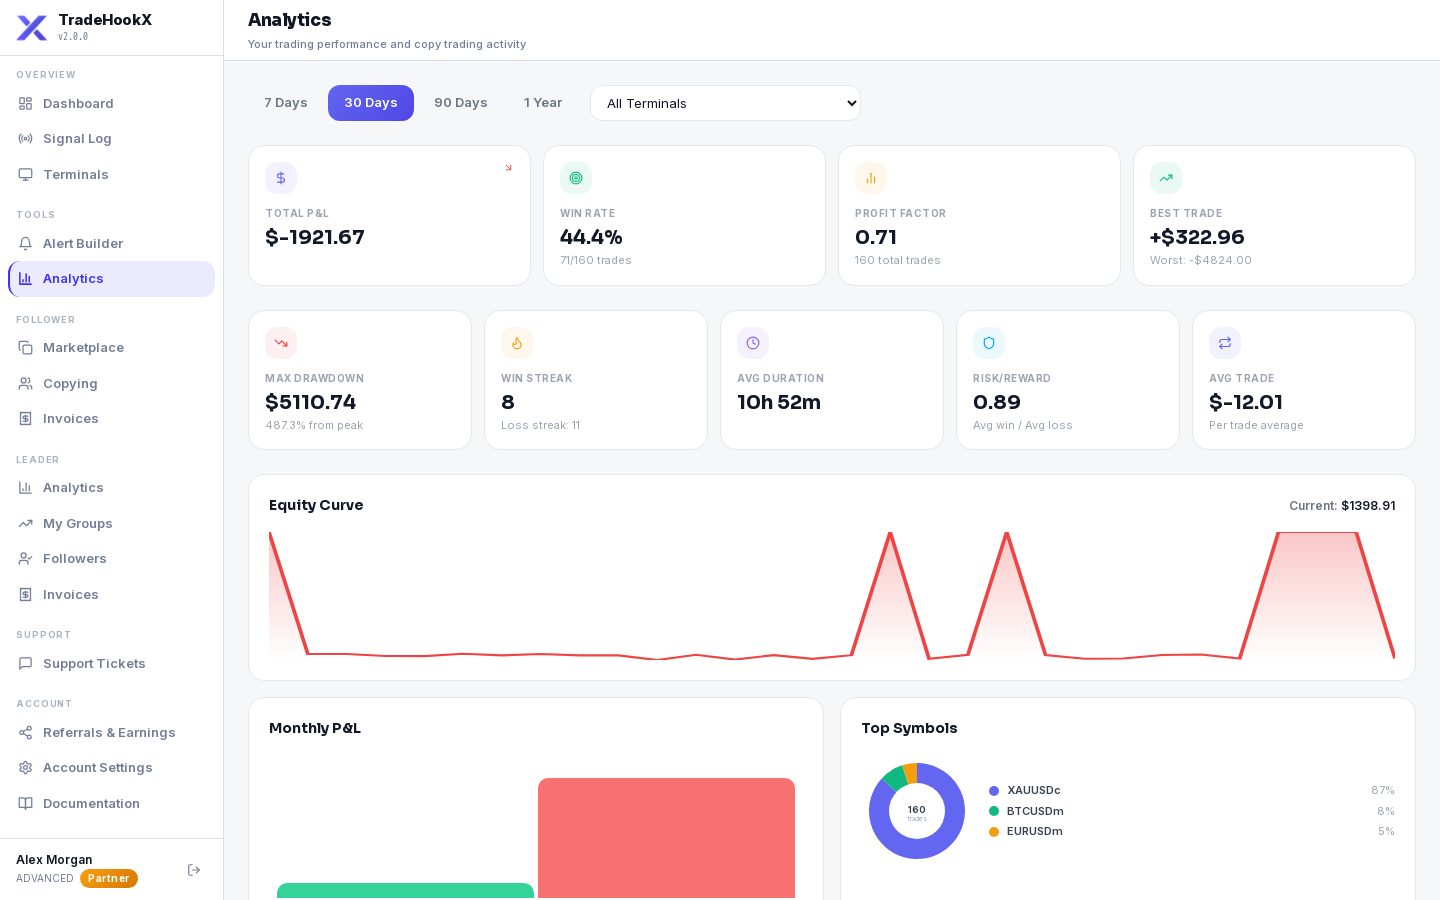The height and width of the screenshot is (900, 1440).
Task: Click the Support Tickets chat icon
Action: tap(26, 664)
